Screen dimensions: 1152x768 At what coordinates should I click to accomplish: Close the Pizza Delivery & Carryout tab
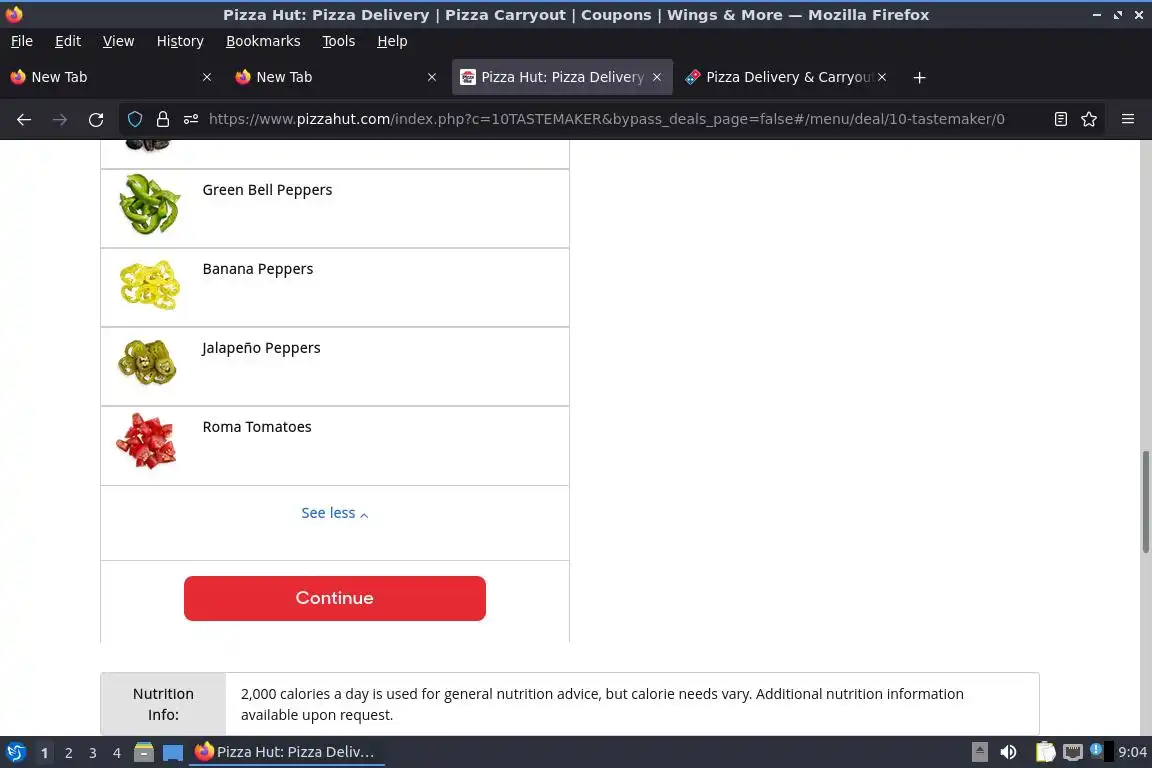click(x=882, y=77)
